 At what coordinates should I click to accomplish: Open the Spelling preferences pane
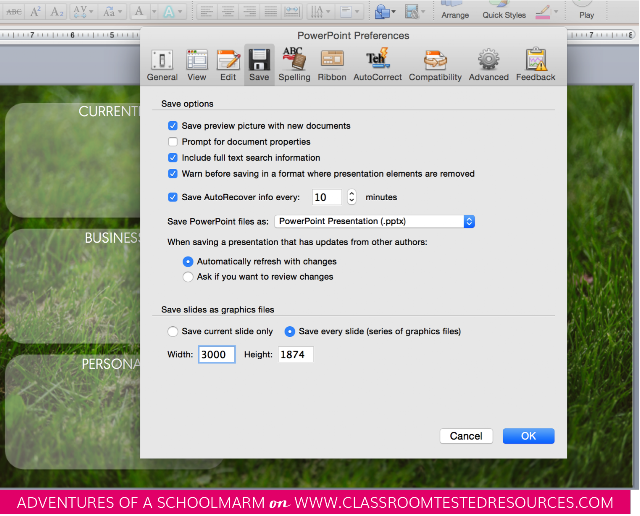pos(294,65)
